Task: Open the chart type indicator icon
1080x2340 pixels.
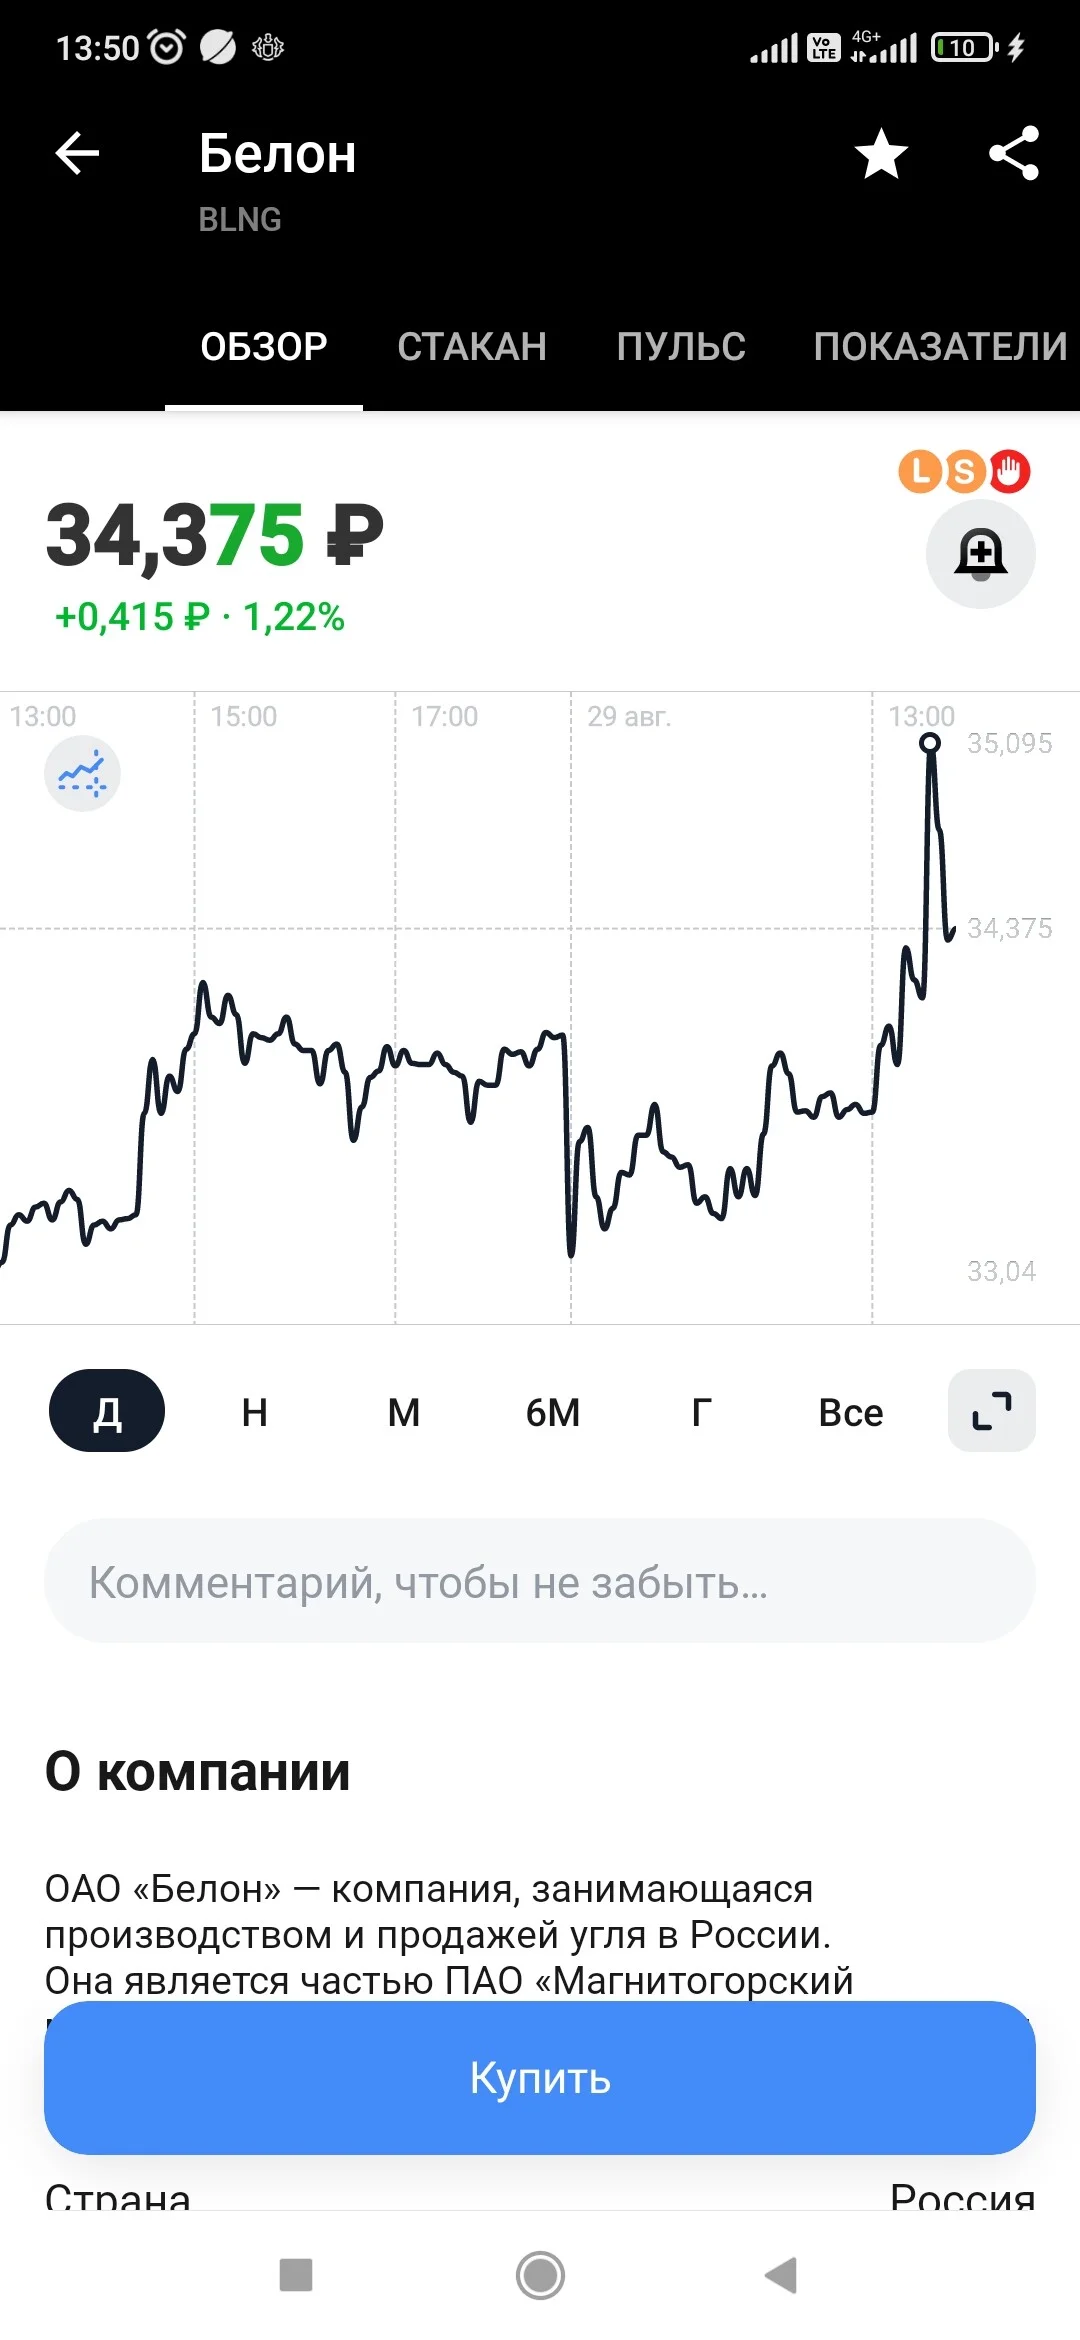Action: [x=82, y=773]
